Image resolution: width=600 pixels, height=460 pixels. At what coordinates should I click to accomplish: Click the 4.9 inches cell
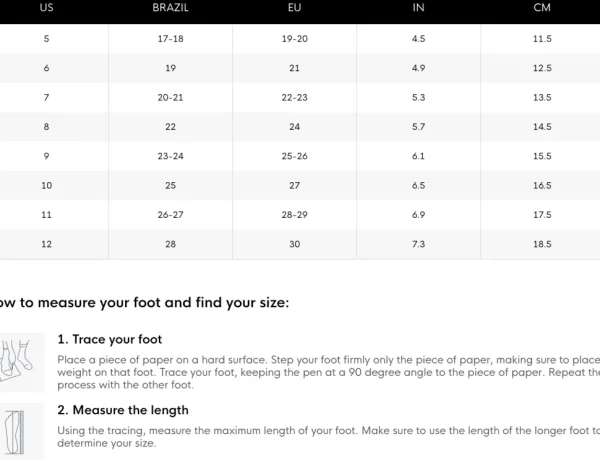[x=418, y=68]
